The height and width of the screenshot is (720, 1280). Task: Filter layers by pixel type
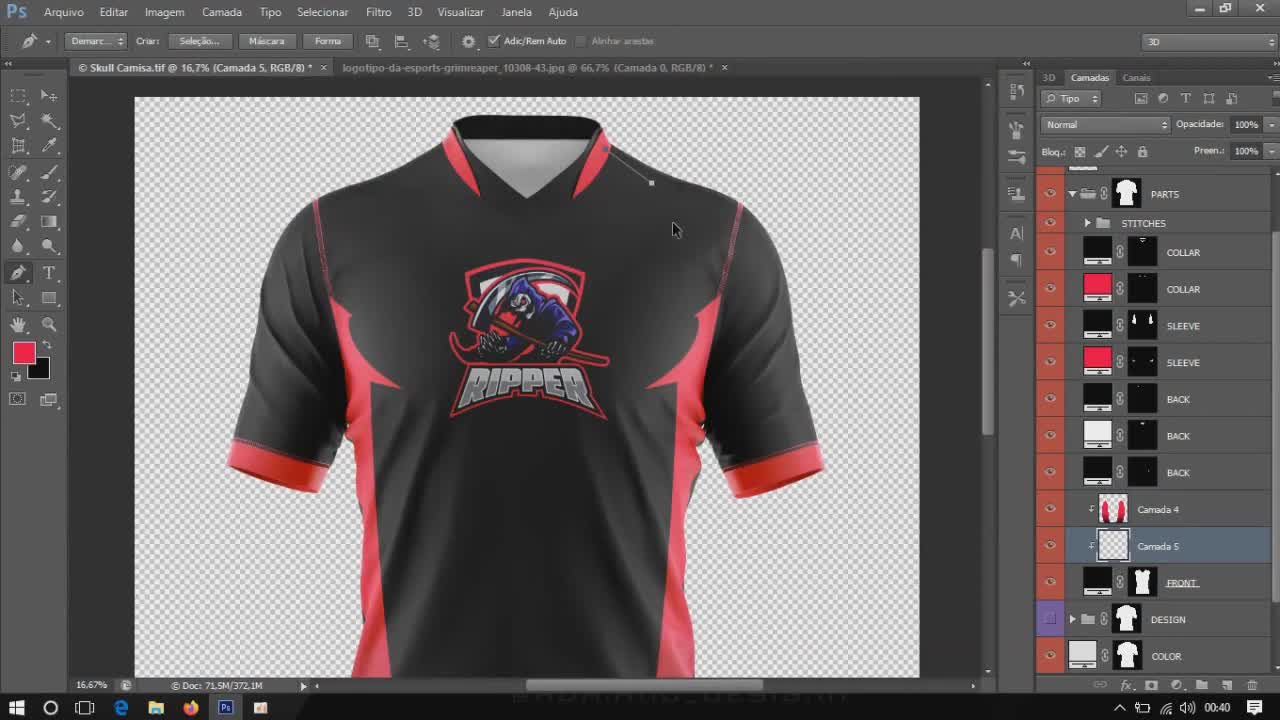pos(1141,98)
